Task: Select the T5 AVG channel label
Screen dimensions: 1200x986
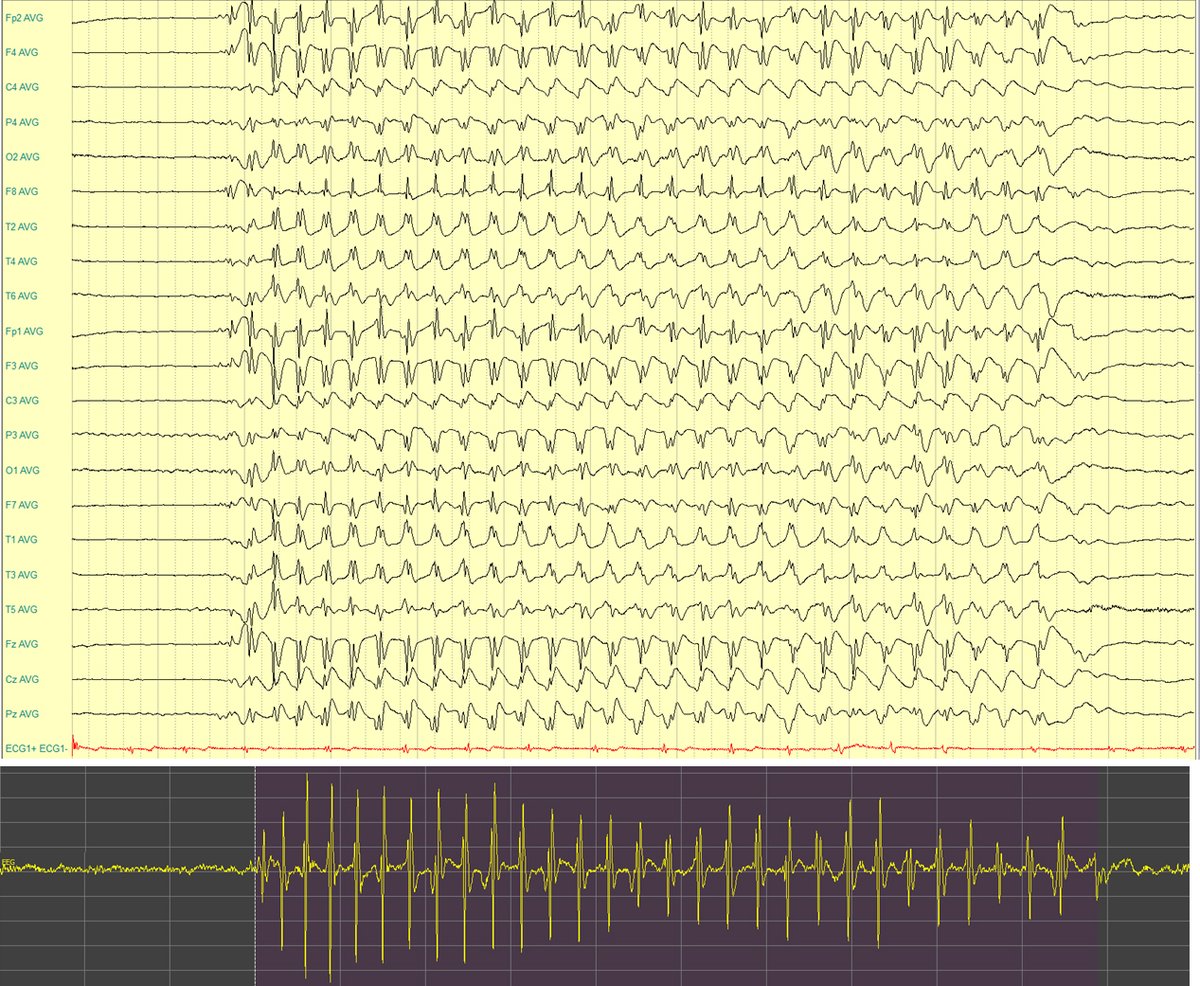Action: [x=22, y=609]
